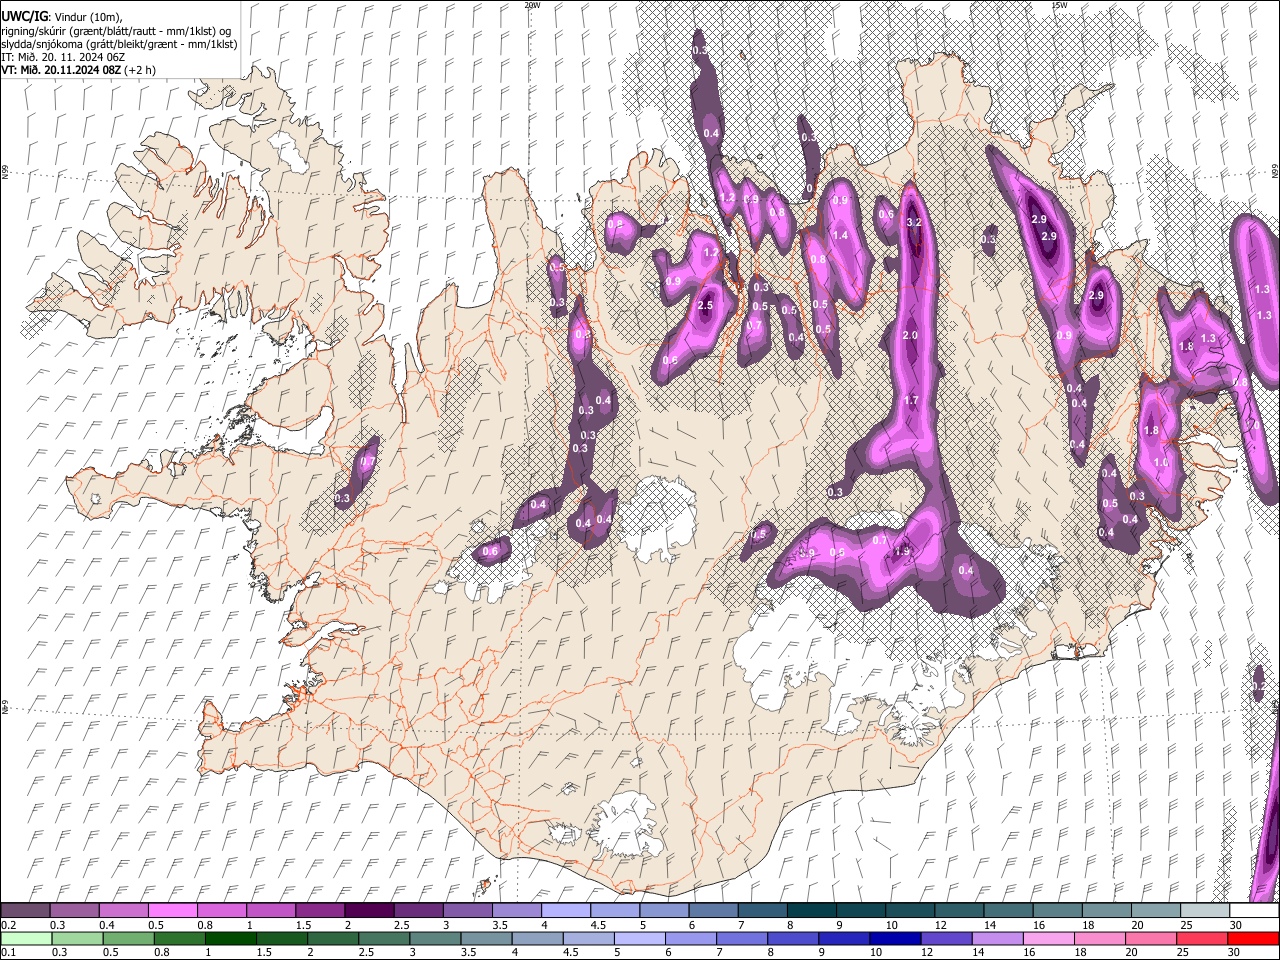Screen dimensions: 1280x960
Task: Click the upper legend swatch starting at 0.3
Action: tap(74, 911)
